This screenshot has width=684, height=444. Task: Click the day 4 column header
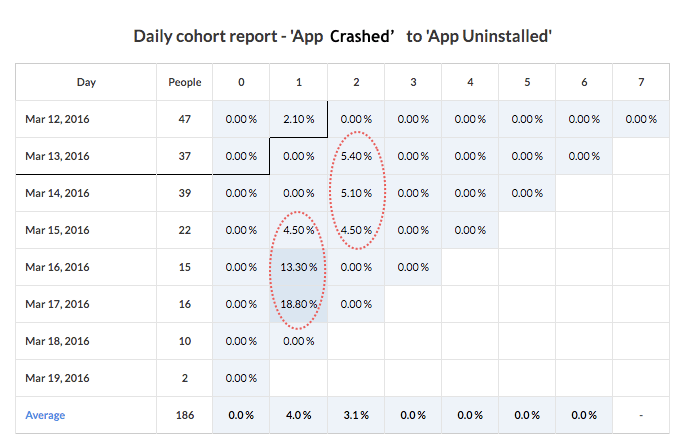click(x=470, y=82)
